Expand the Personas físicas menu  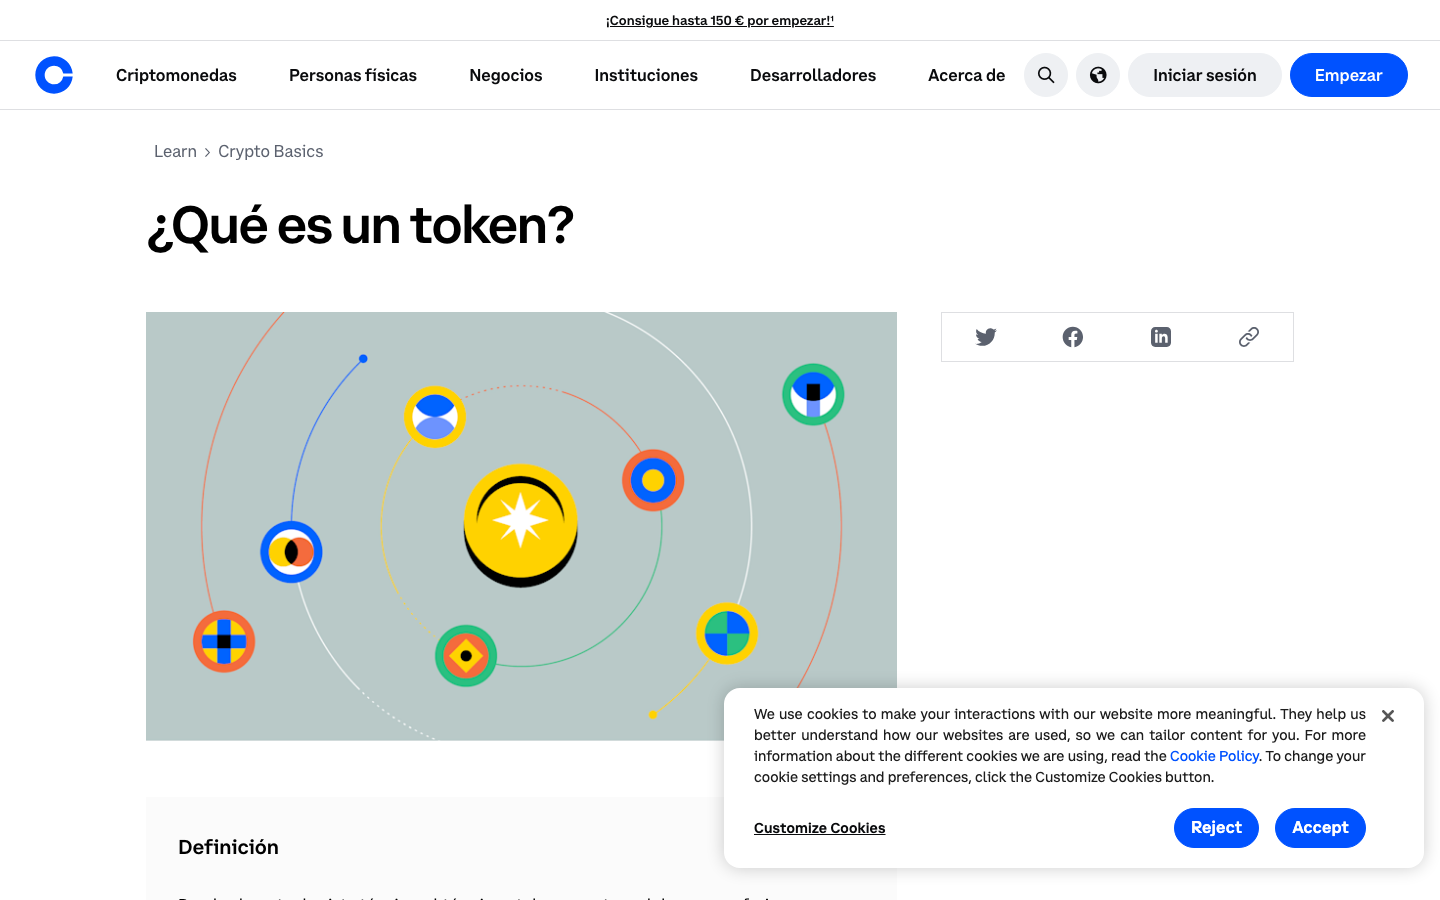tap(352, 75)
